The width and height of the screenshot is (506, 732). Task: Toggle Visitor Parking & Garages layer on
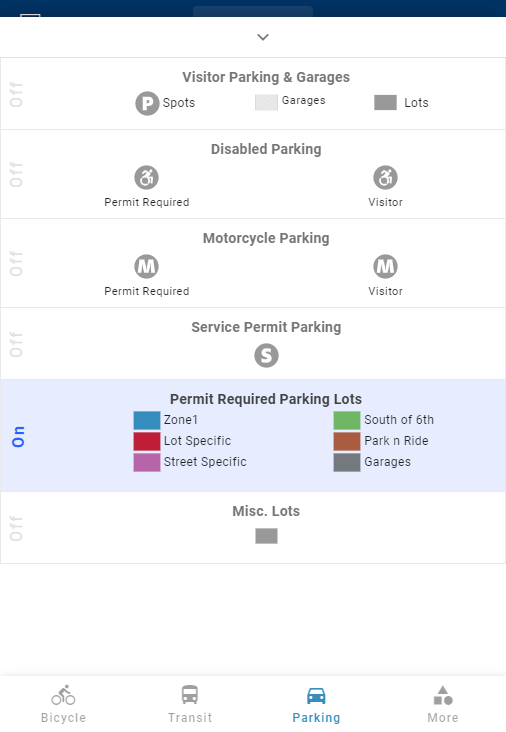(x=16, y=94)
